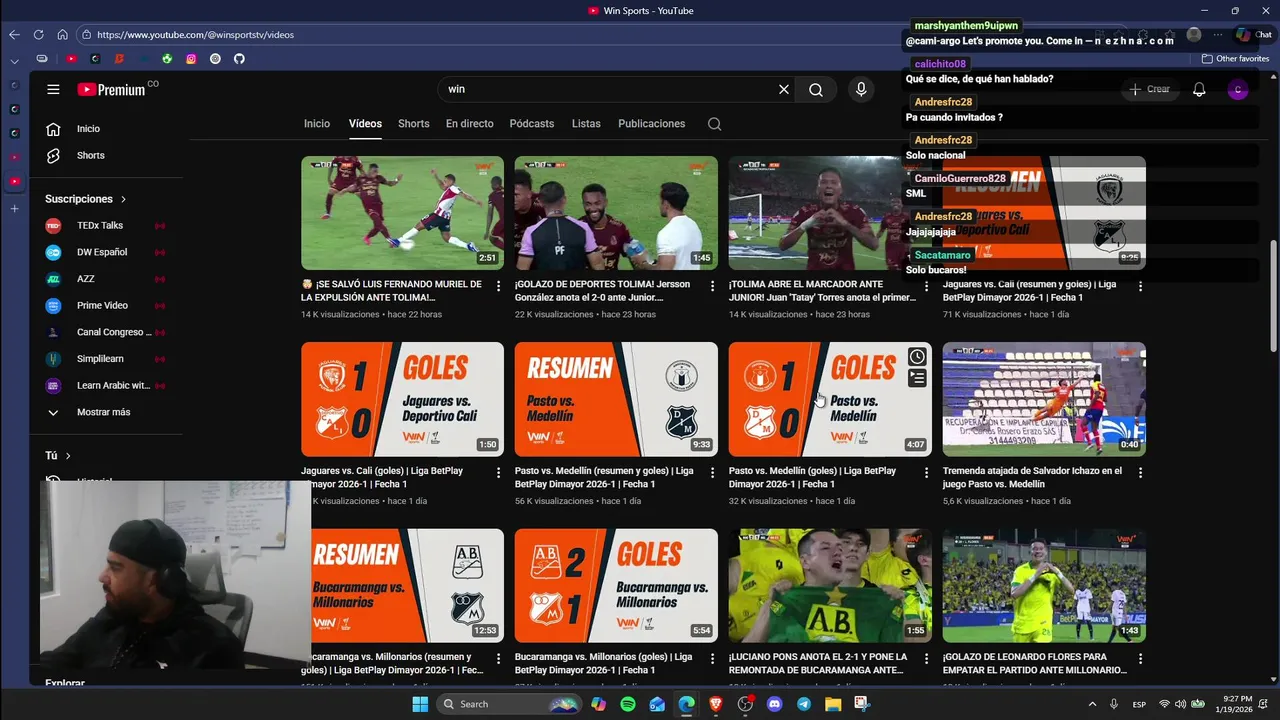1280x720 pixels.
Task: Switch to the Shorts channel tab
Action: click(414, 124)
